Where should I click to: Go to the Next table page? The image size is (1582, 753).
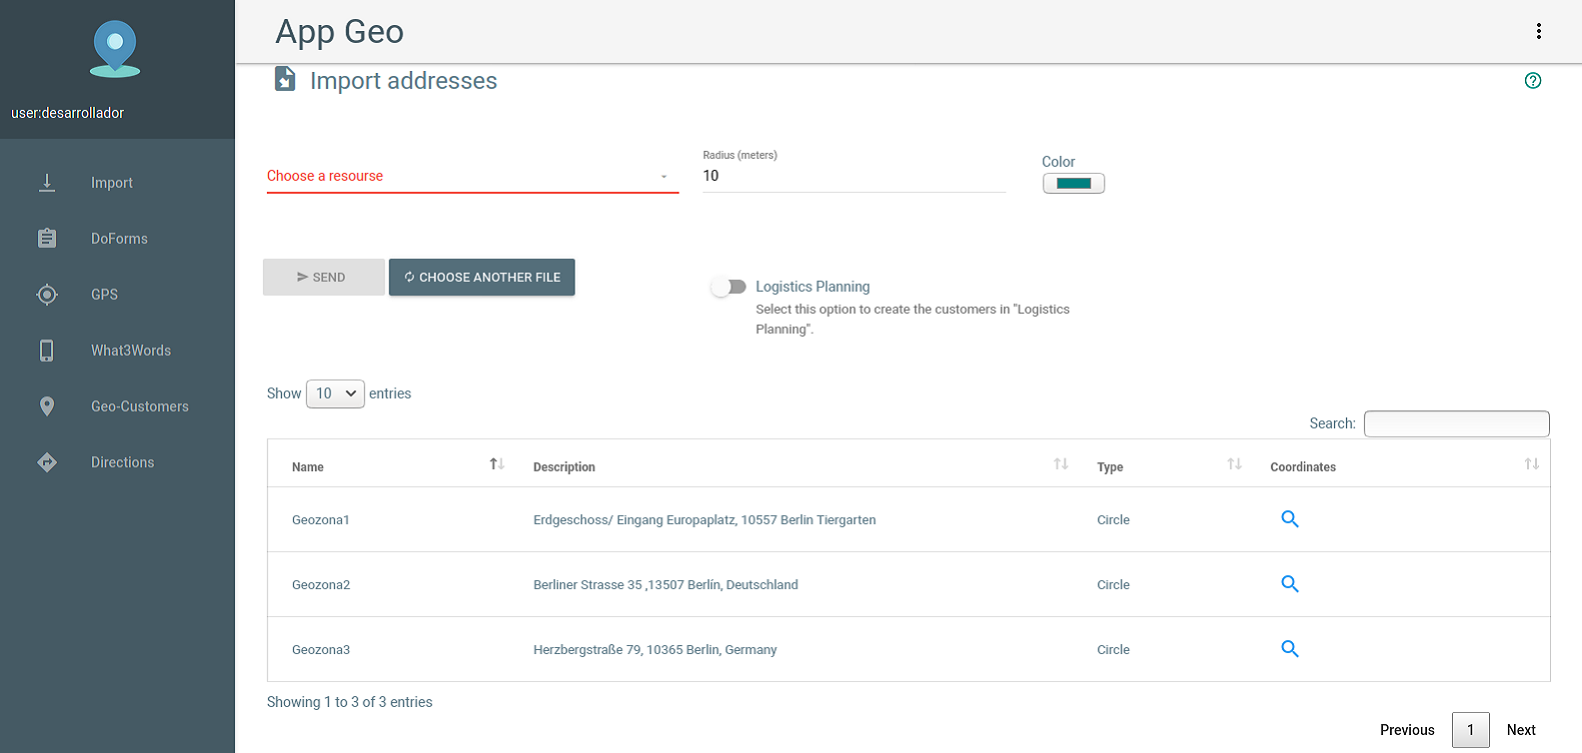pos(1521,730)
